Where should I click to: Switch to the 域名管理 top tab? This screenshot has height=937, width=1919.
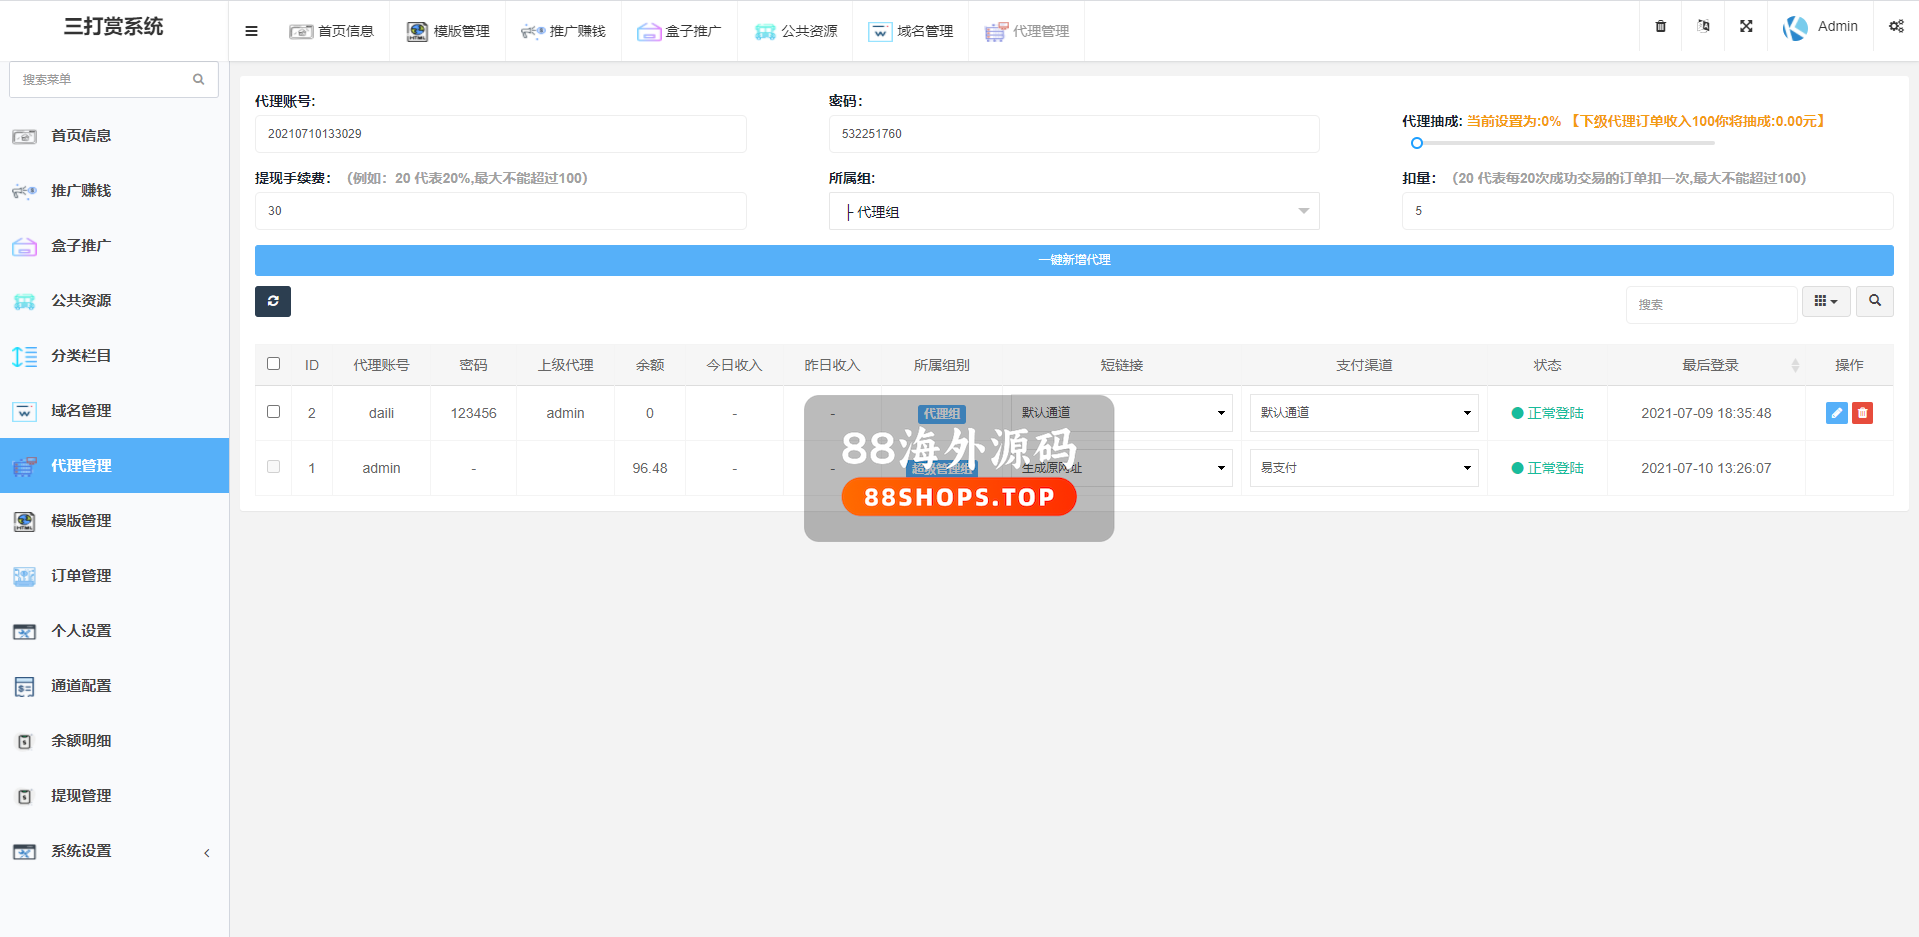(911, 31)
